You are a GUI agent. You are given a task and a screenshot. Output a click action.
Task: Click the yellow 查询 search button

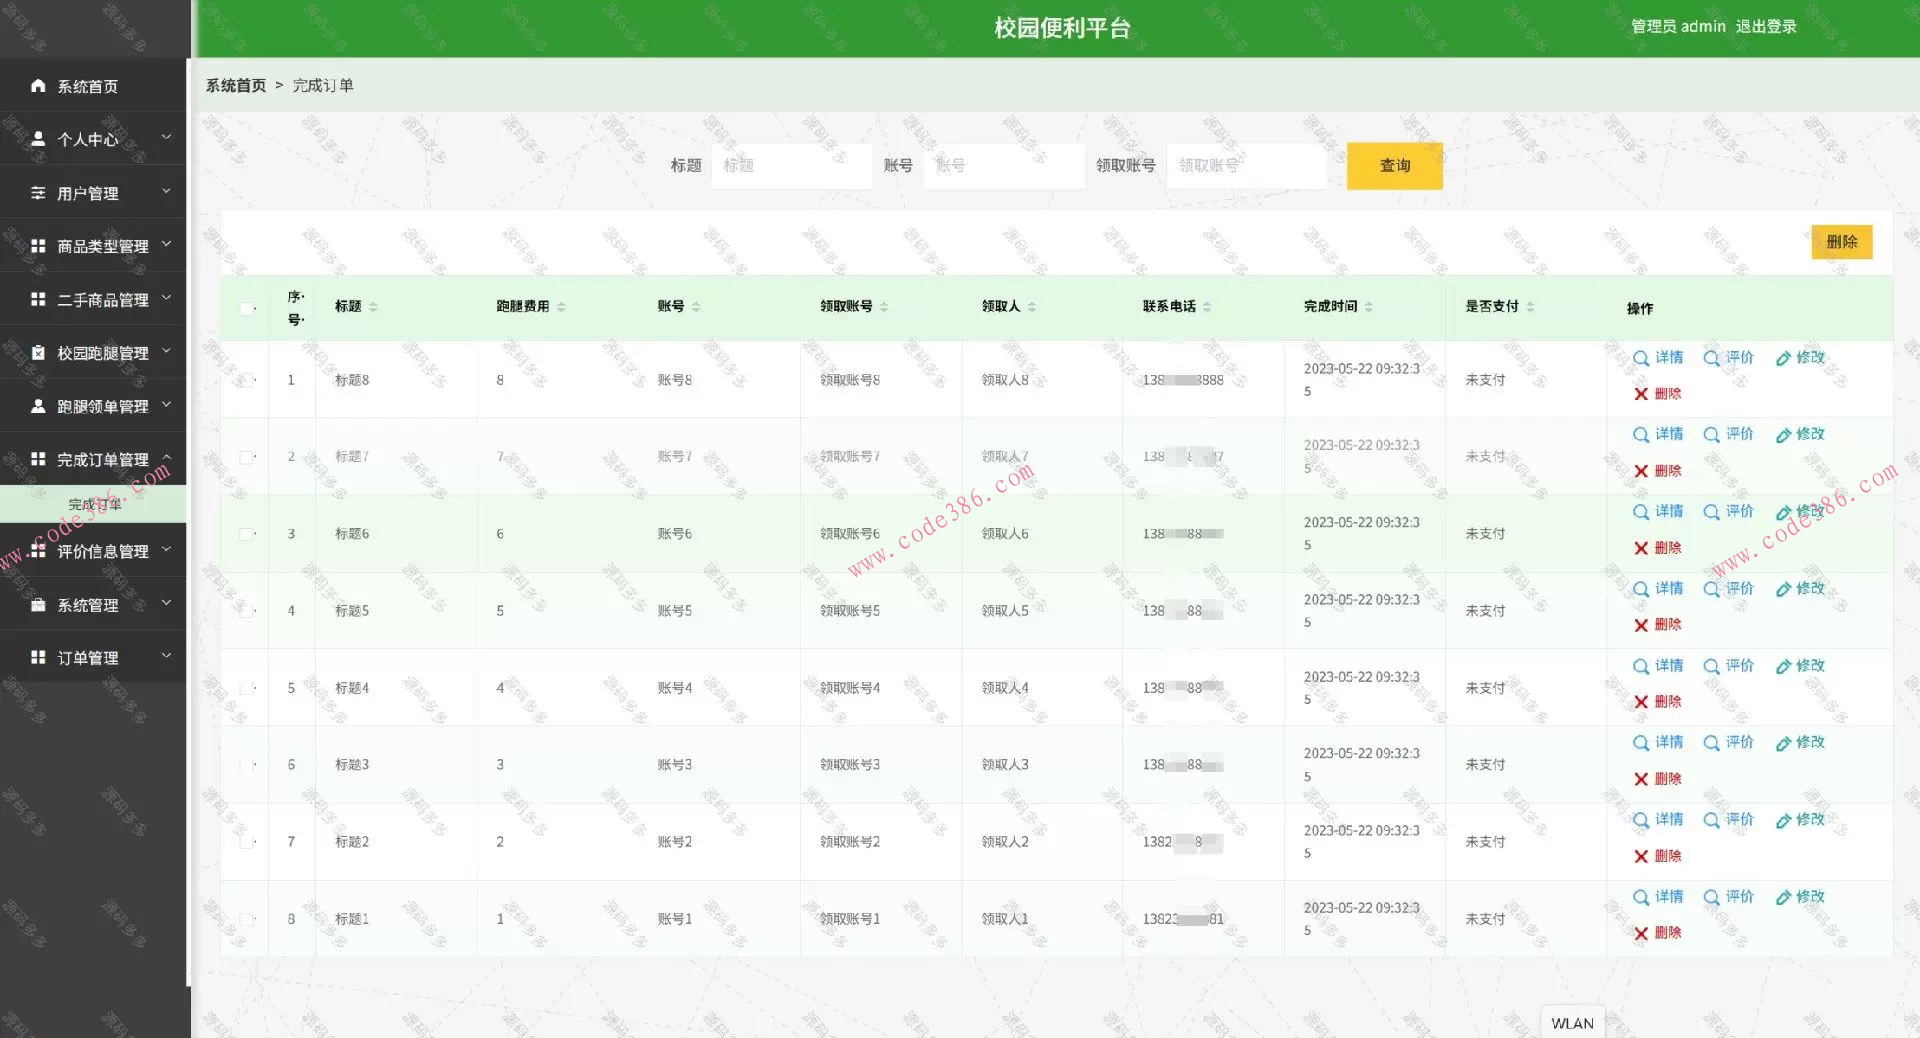(1395, 166)
